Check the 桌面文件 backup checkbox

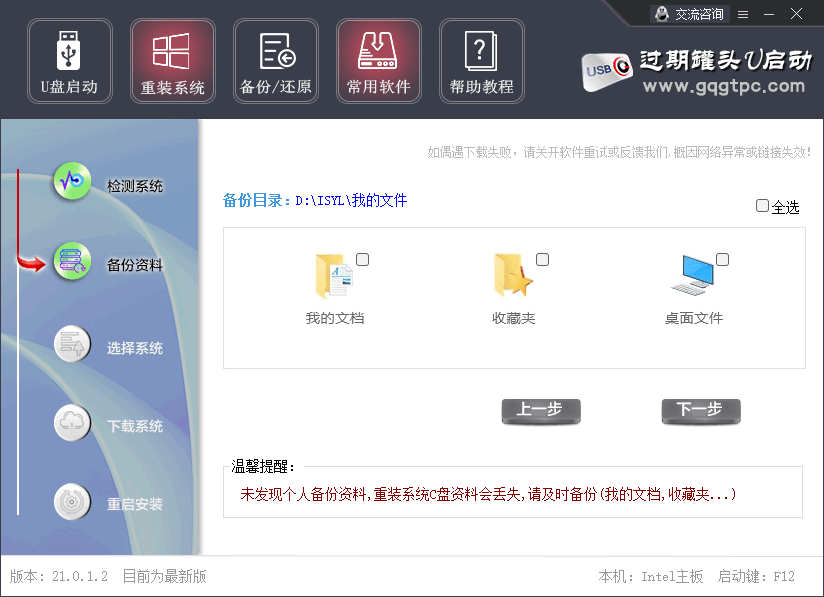tap(723, 260)
